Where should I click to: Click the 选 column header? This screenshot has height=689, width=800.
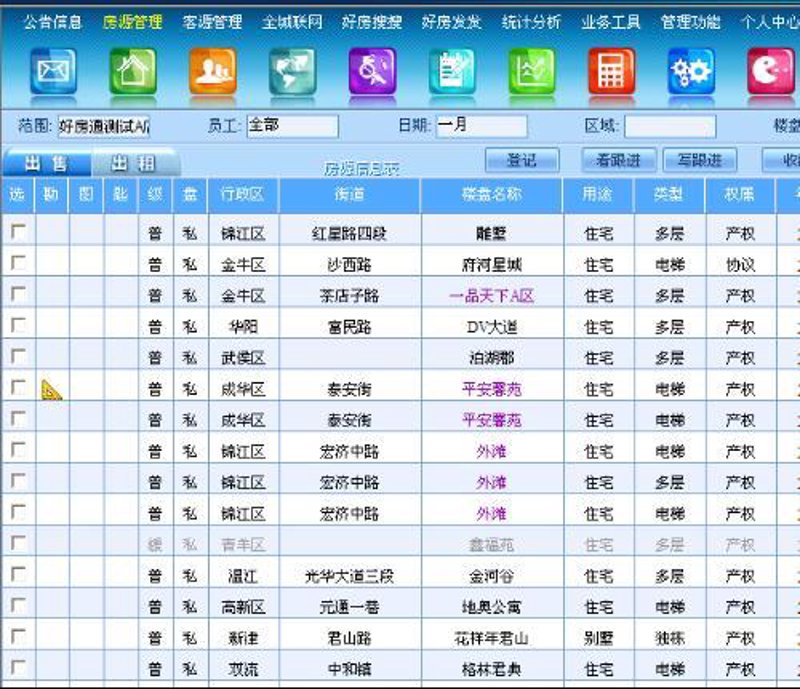17,194
